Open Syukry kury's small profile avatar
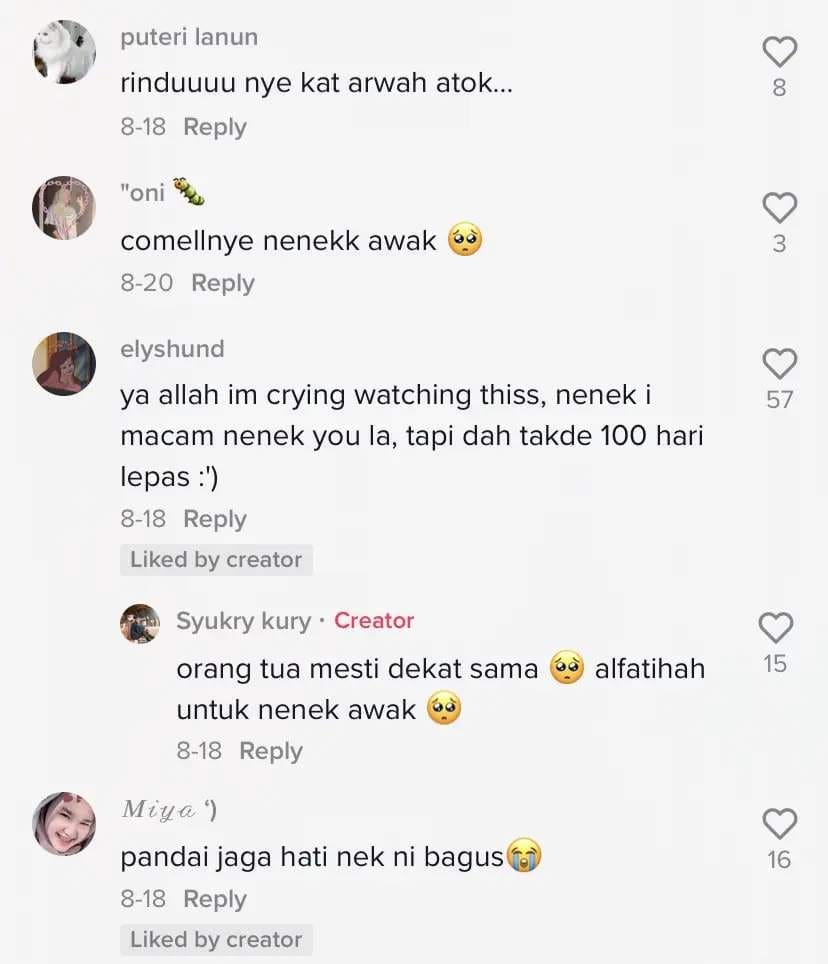The height and width of the screenshot is (964, 828). point(140,623)
